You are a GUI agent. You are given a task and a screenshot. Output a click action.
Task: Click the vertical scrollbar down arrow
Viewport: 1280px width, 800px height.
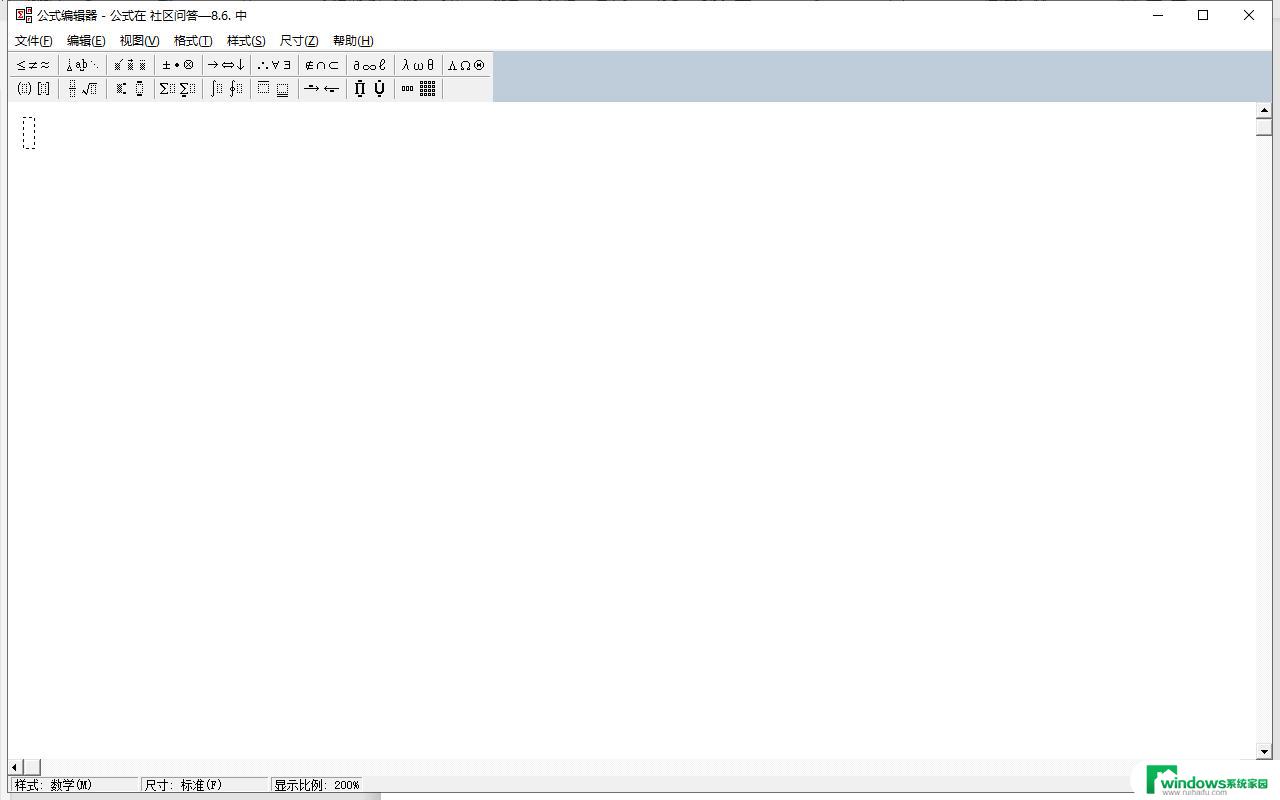pos(1264,751)
